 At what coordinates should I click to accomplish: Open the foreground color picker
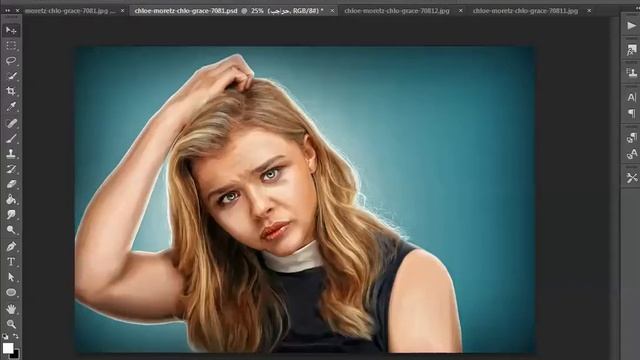8,348
